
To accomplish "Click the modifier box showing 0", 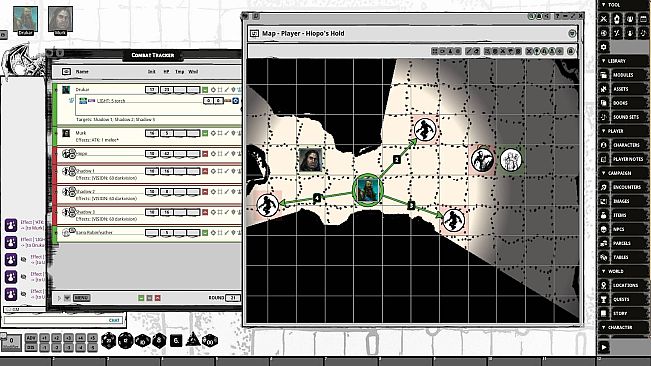I will (x=11, y=342).
